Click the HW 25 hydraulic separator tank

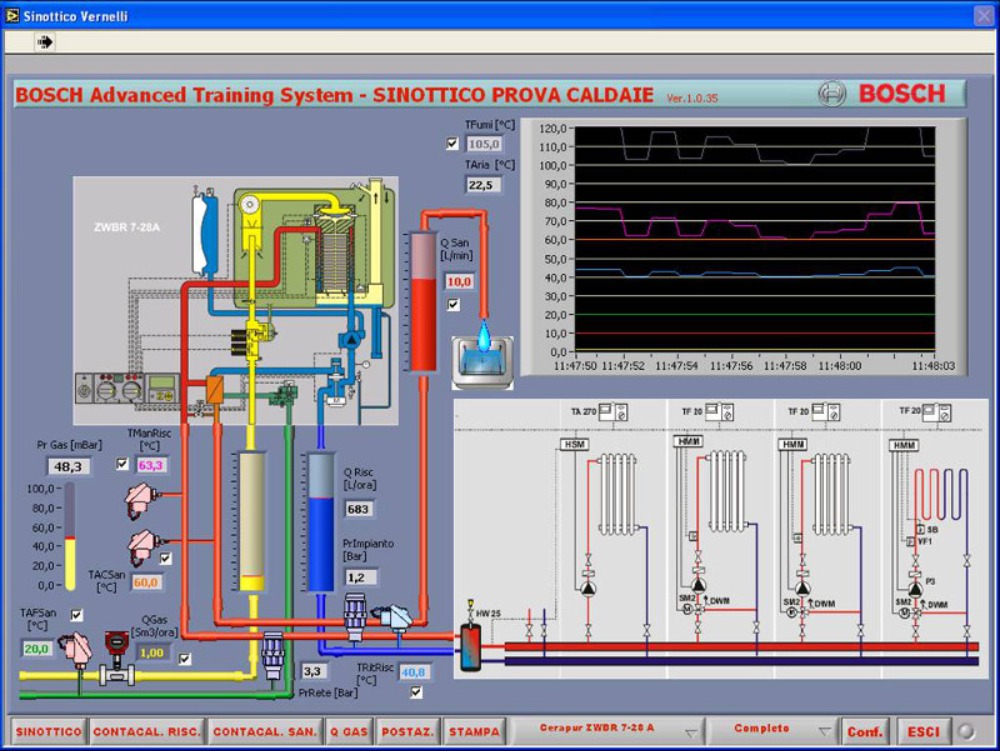(x=471, y=647)
